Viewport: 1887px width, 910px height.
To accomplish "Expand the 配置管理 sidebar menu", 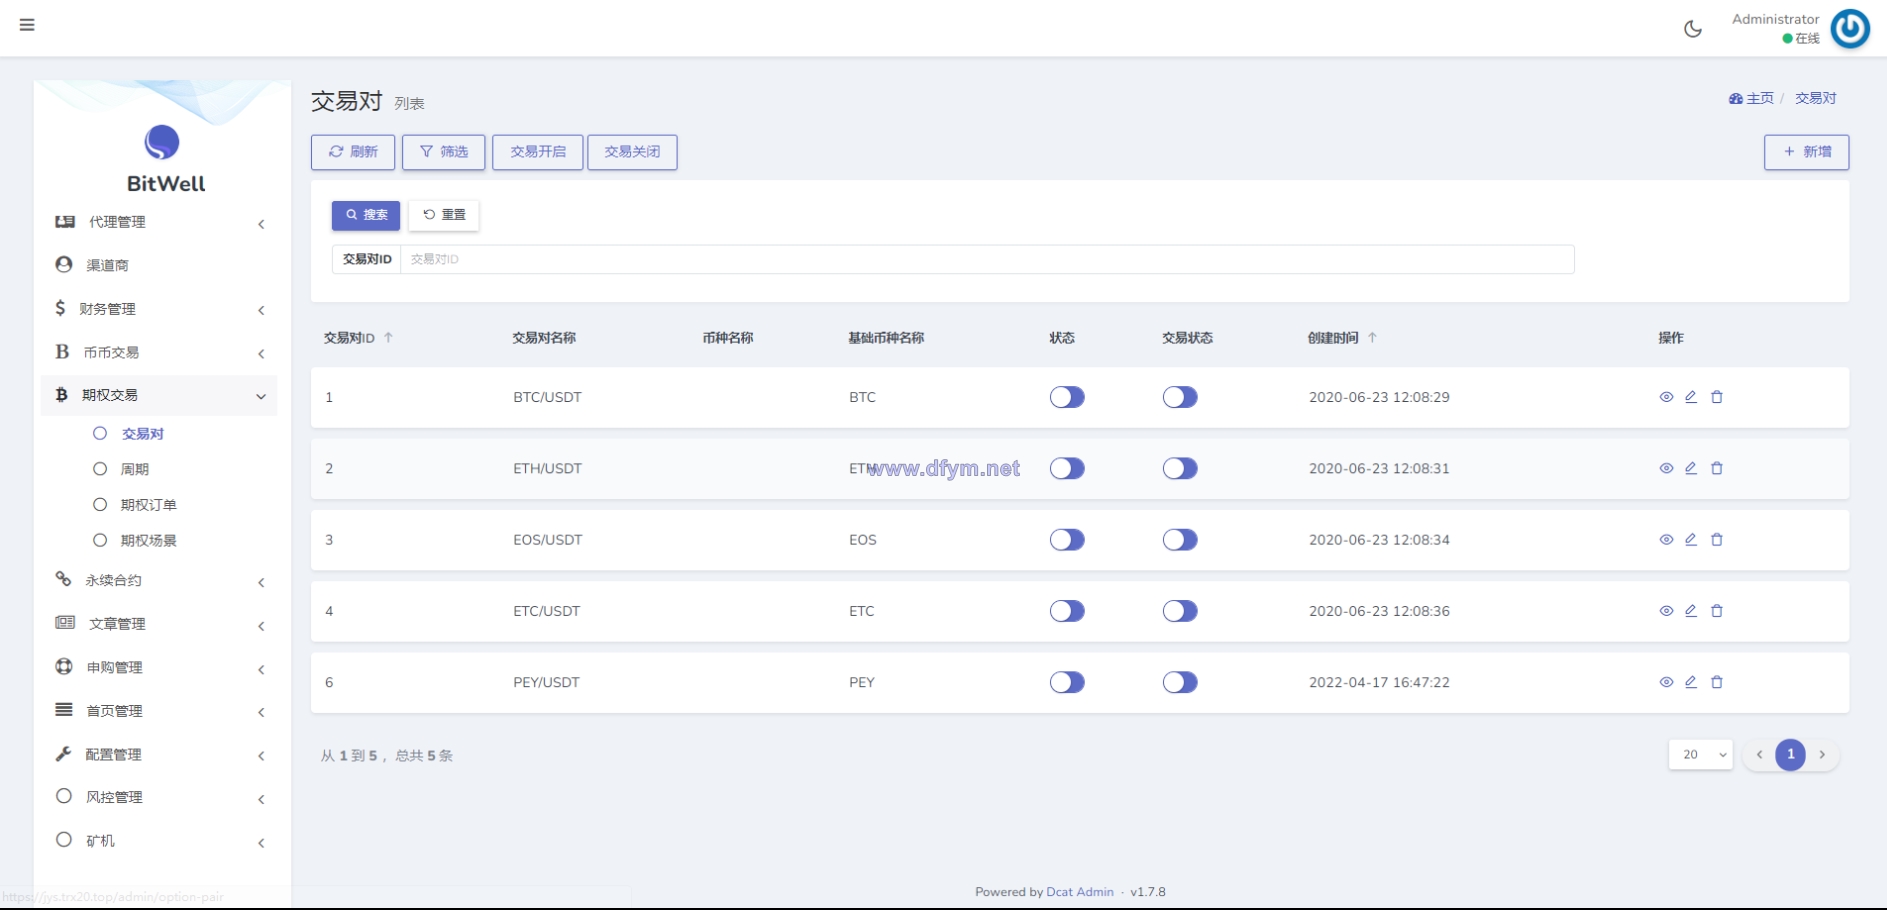I will [x=160, y=754].
